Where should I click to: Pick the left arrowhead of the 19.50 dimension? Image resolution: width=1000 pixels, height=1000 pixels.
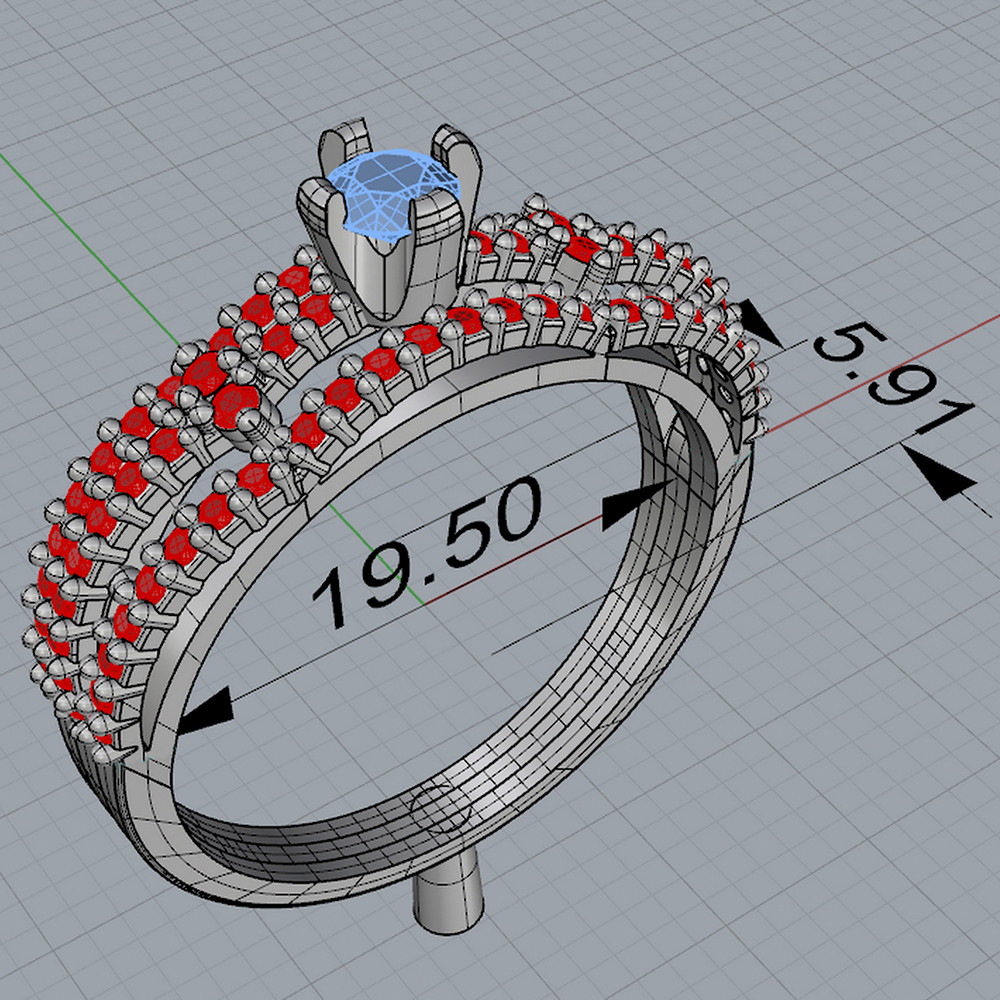(205, 711)
